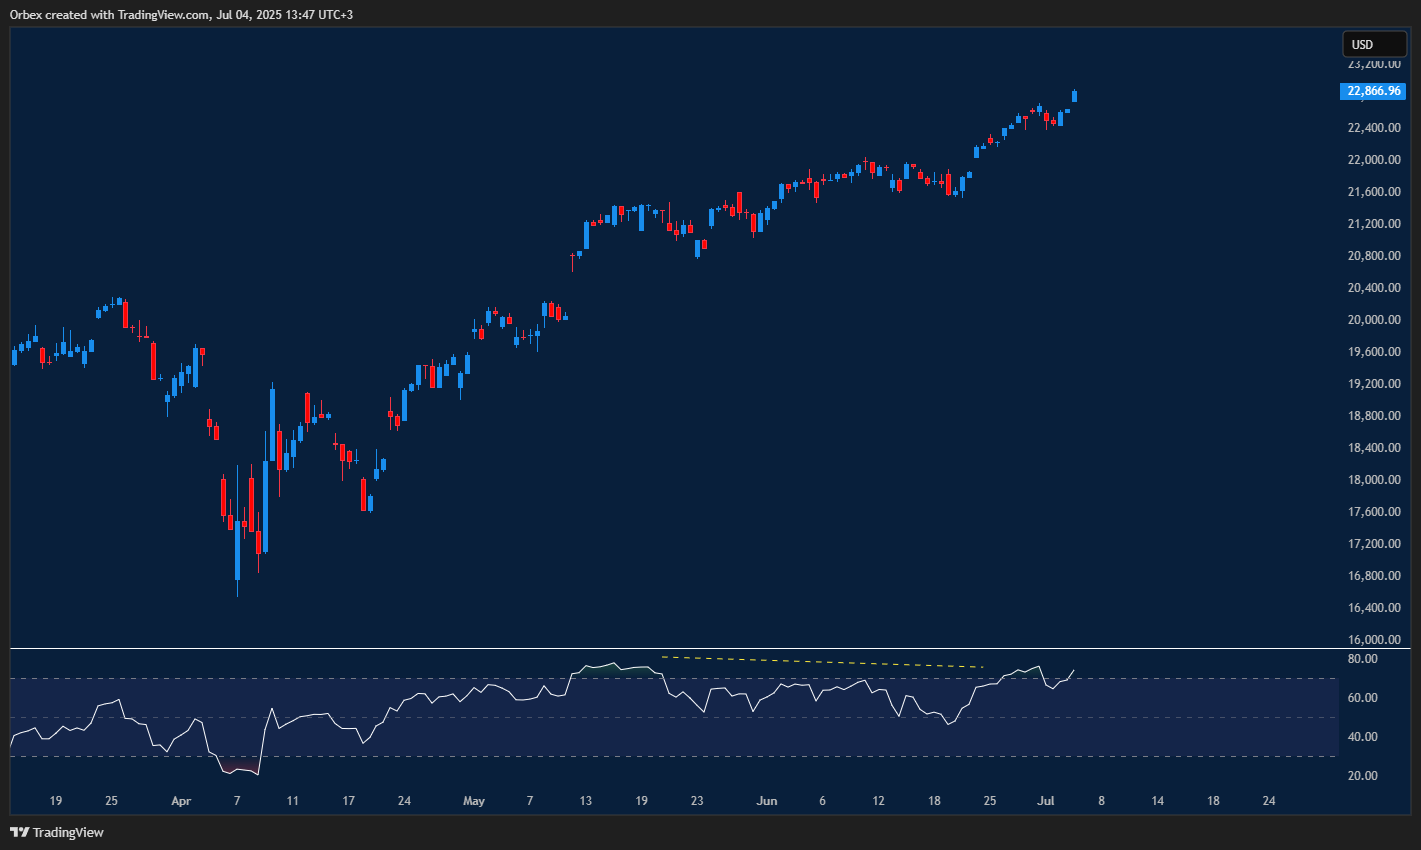Click the 60.00 label on RSI scale
This screenshot has width=1421, height=850.
point(1362,698)
